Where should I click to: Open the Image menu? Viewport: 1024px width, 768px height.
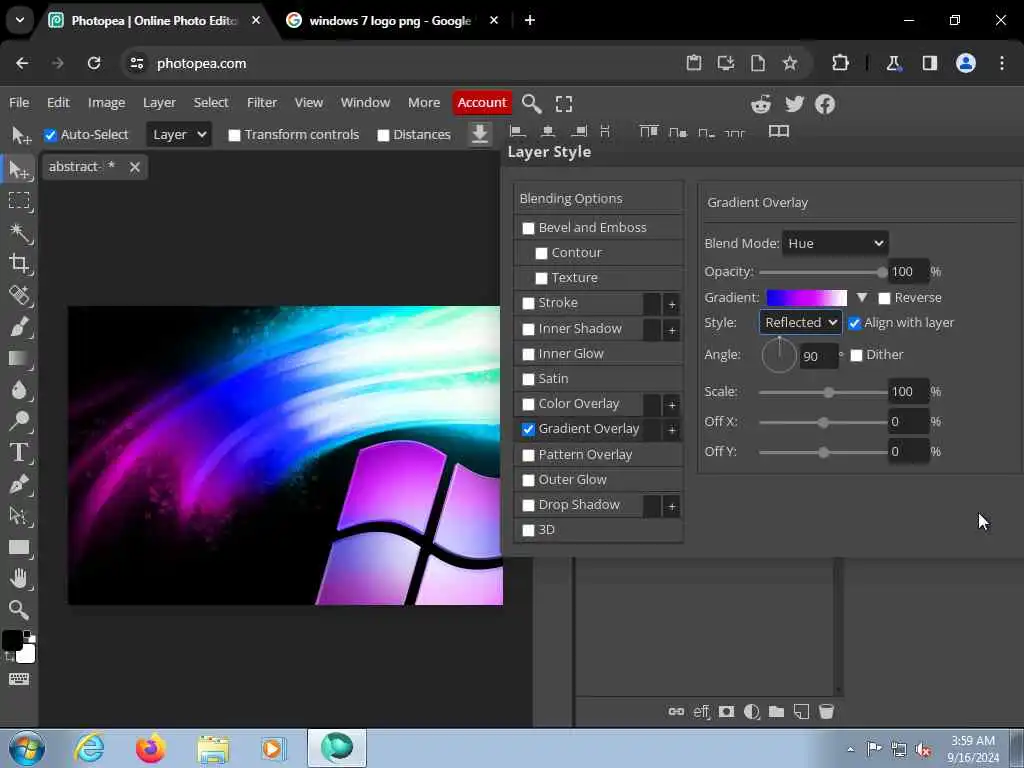point(106,103)
